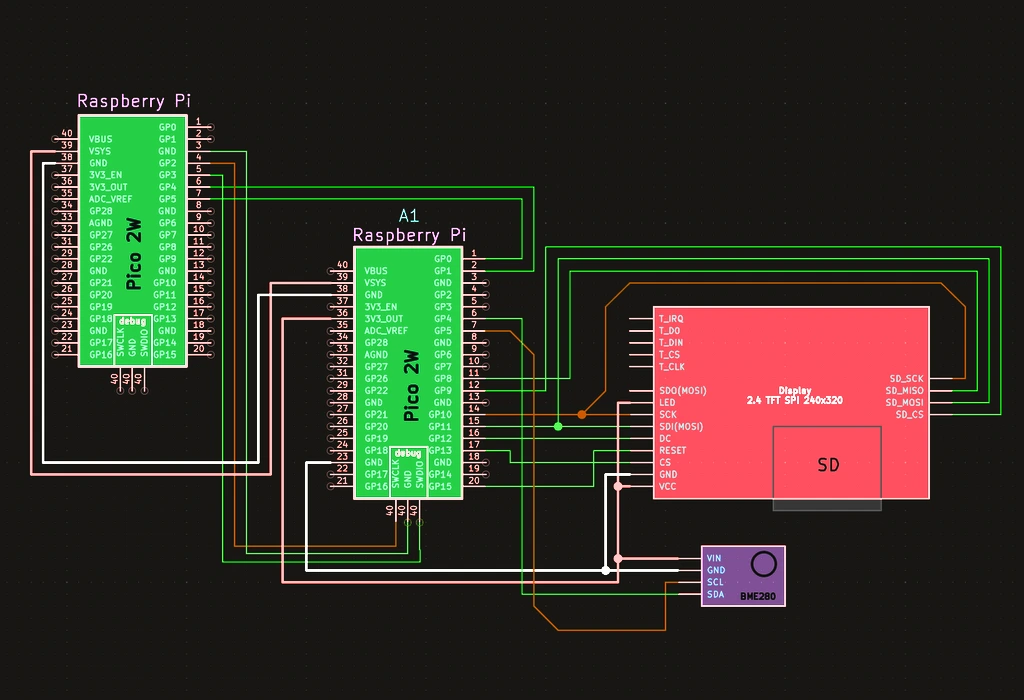The width and height of the screenshot is (1024, 700).
Task: Select the SD_CS pin on the Display
Action: [x=910, y=415]
